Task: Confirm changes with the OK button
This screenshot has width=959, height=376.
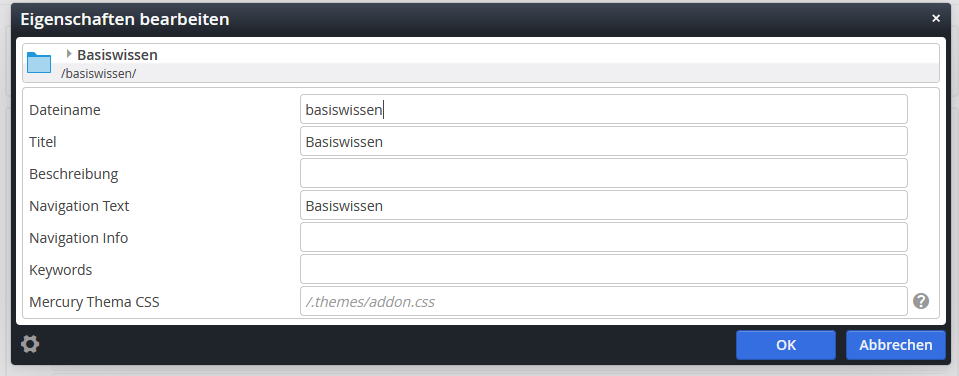Action: click(786, 345)
